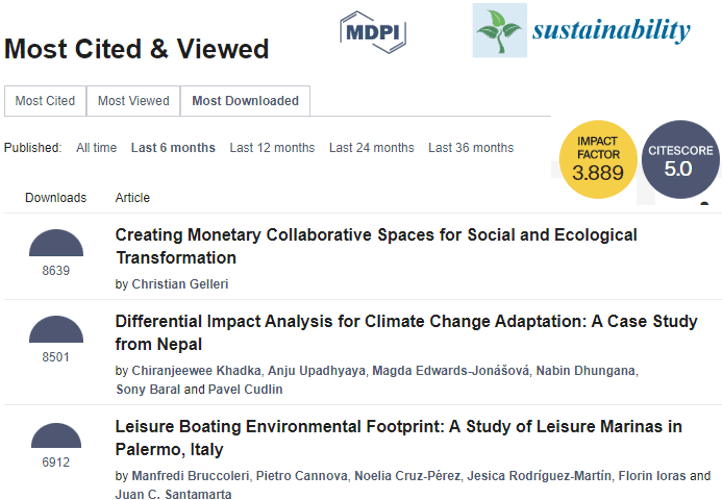722x500 pixels.
Task: Open author Florin Ioras's profile
Action: pyautogui.click(x=652, y=476)
